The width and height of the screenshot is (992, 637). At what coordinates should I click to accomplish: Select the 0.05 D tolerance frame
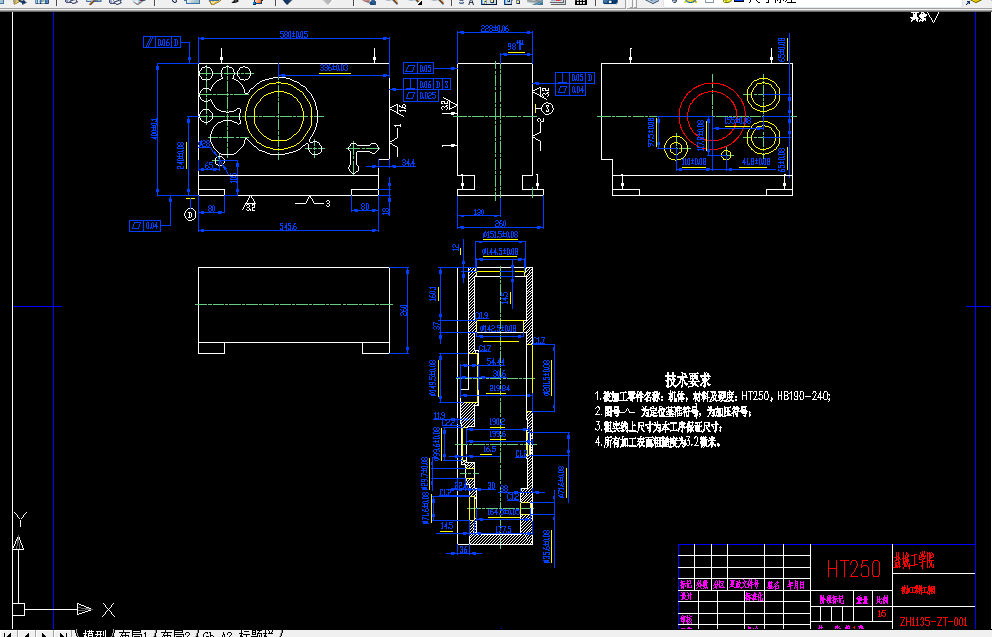575,78
